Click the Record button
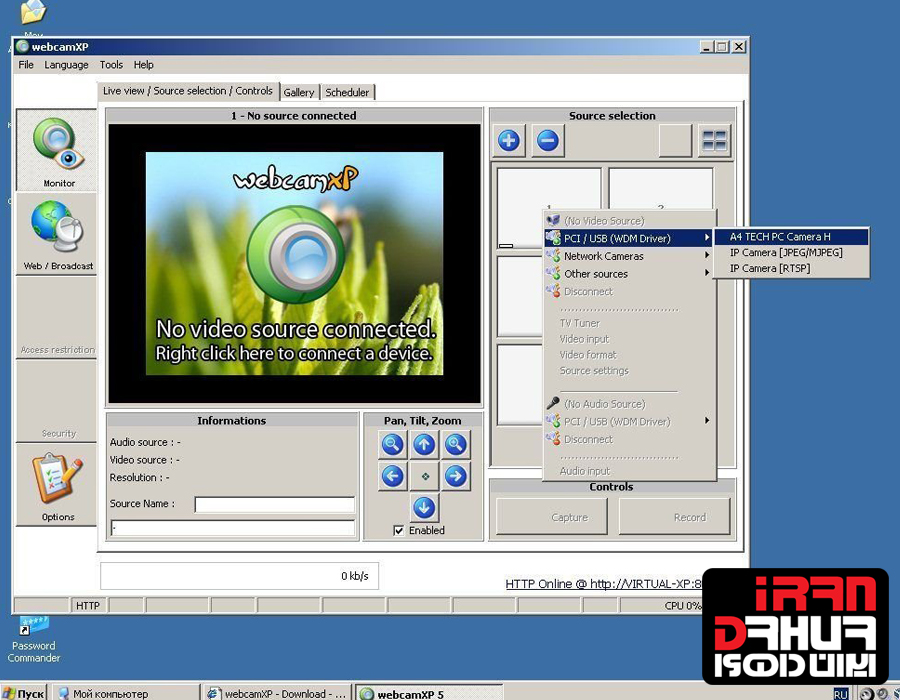This screenshot has height=700, width=900. (674, 517)
